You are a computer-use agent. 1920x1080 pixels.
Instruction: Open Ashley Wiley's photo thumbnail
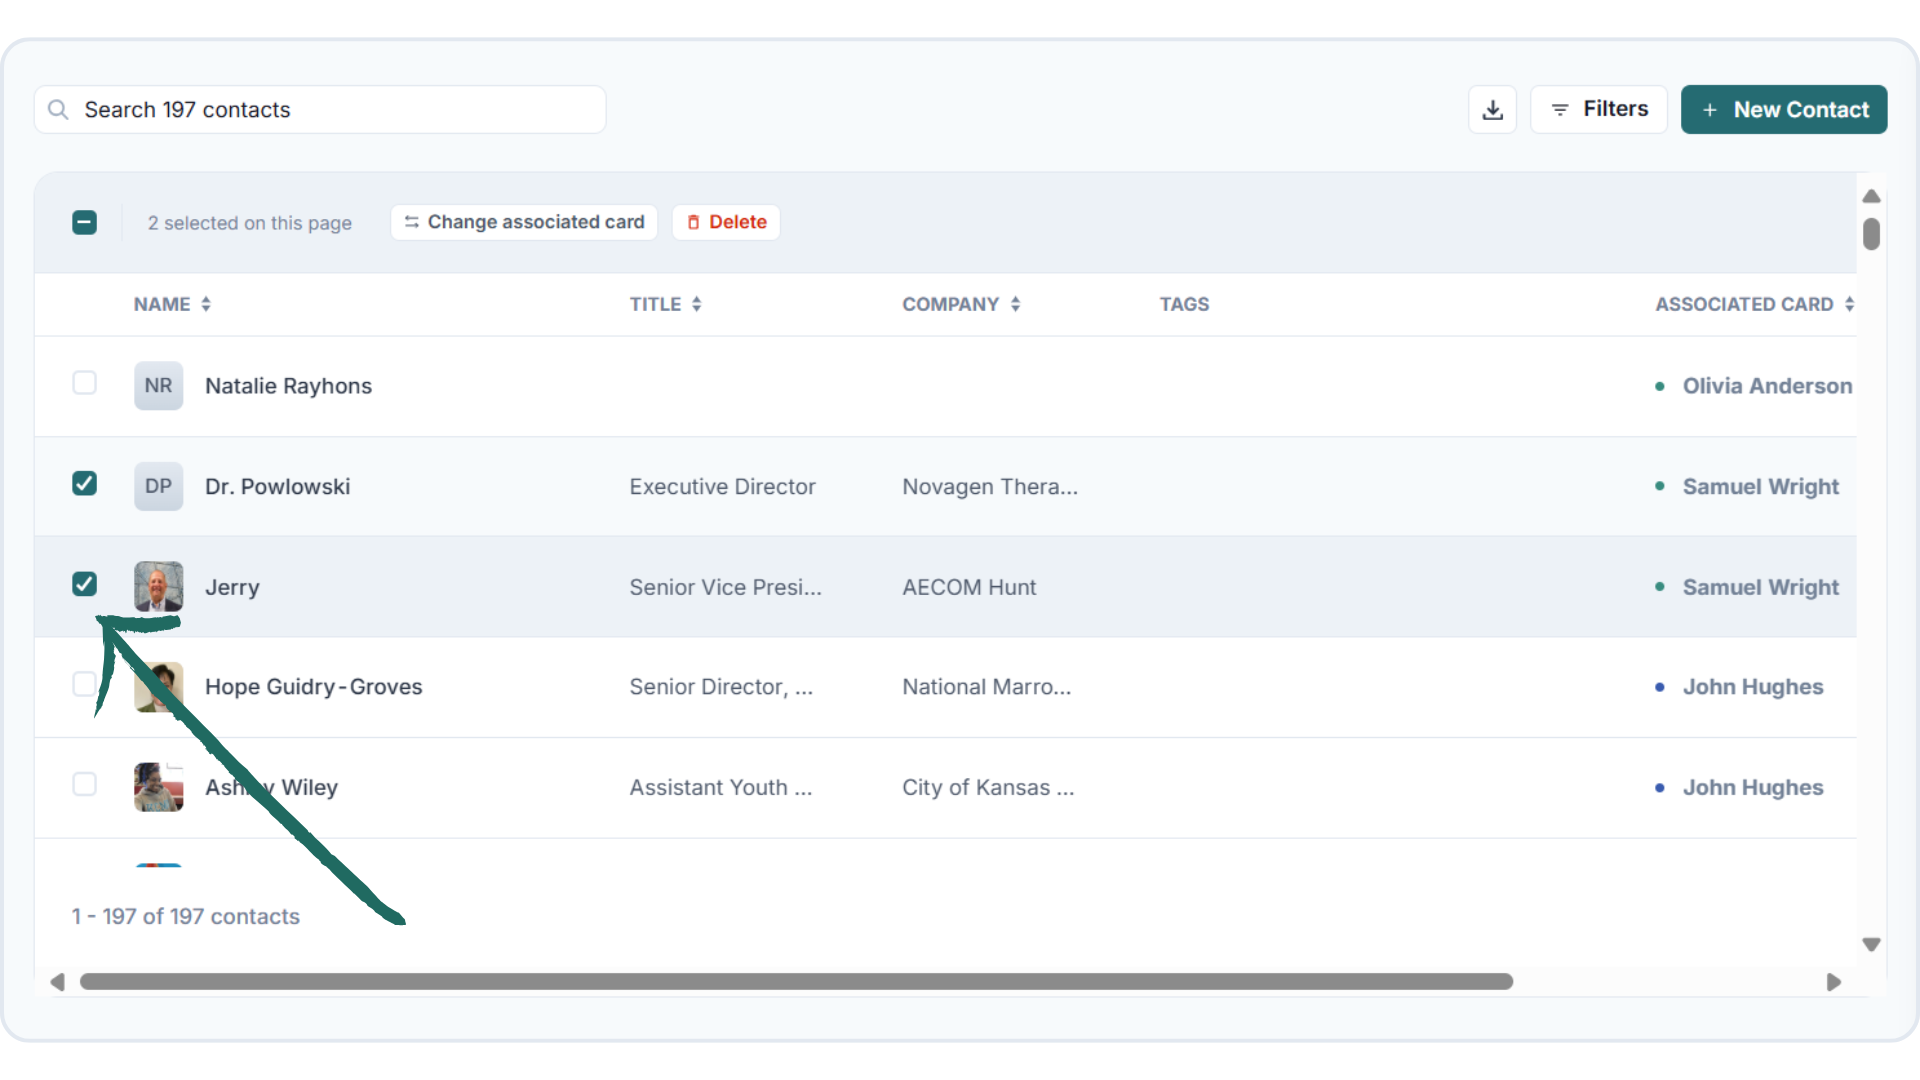(159, 787)
